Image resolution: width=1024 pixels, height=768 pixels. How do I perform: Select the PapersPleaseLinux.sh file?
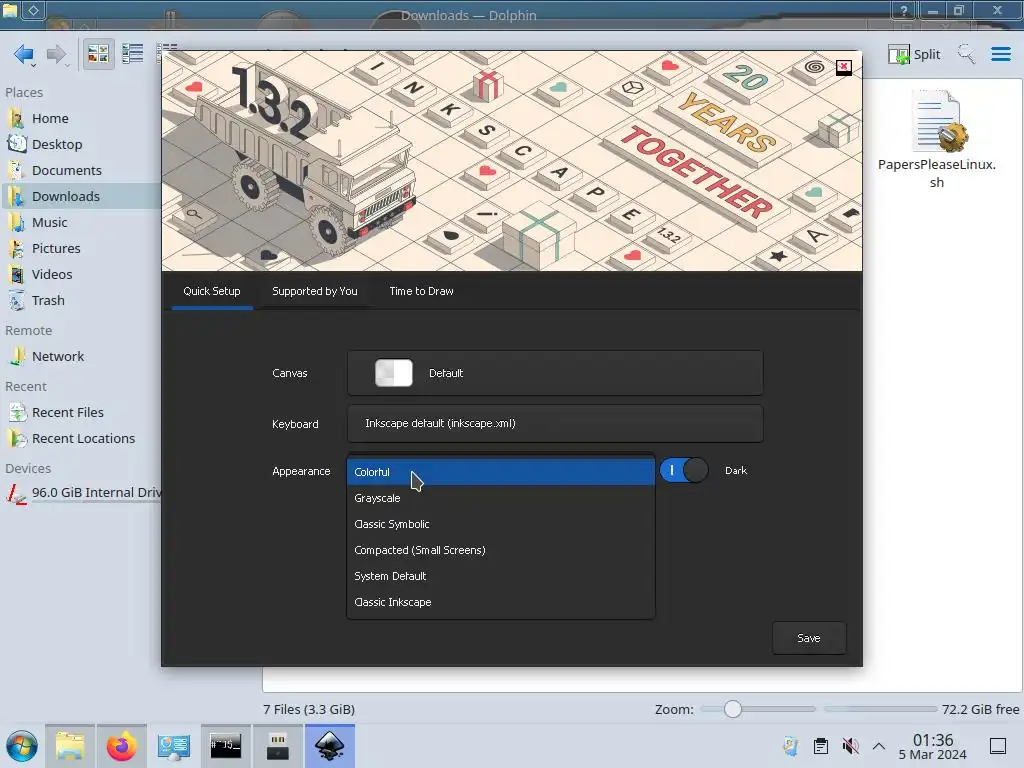tap(936, 140)
